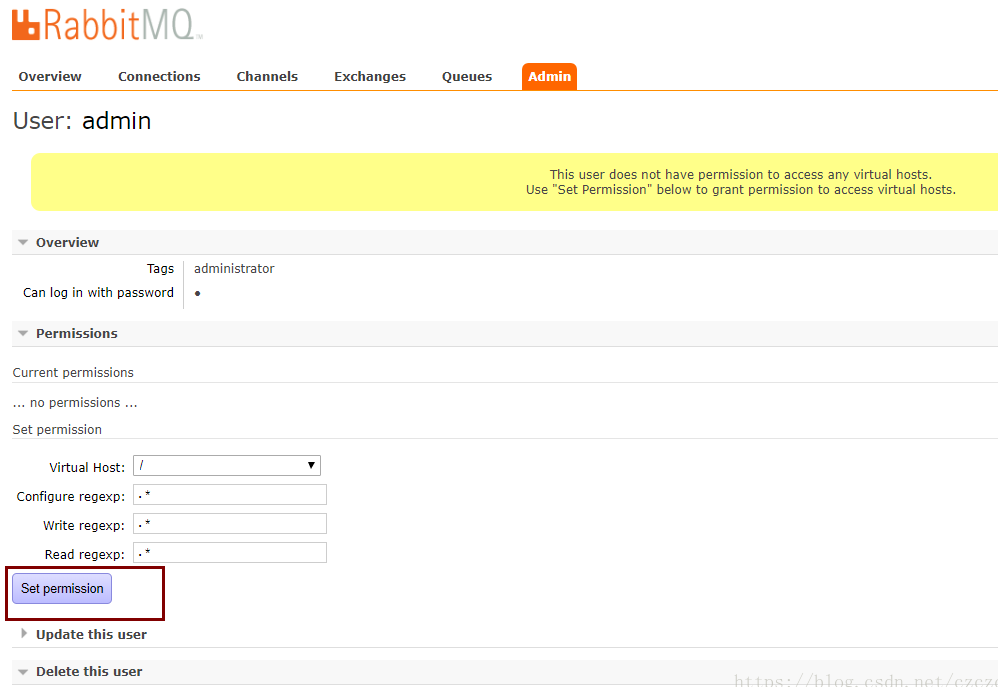This screenshot has height=687, width=998.
Task: Click the 'Write regexp:' label
Action: tap(84, 526)
